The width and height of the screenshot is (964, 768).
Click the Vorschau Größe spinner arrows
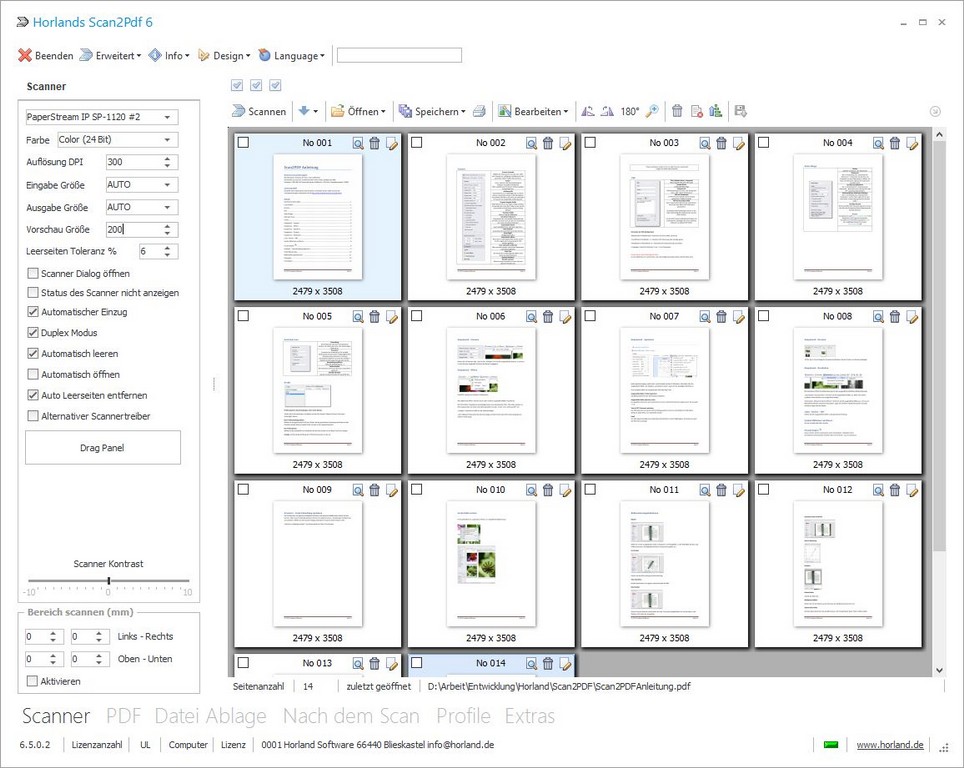[167, 229]
